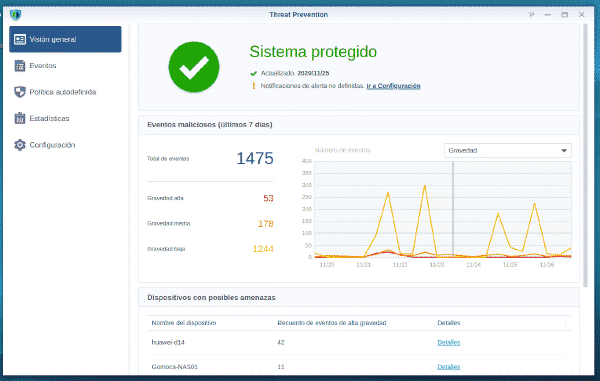Screen dimensions: 600x381
Task: Minimize the Threat Prevention window
Action: 548,15
